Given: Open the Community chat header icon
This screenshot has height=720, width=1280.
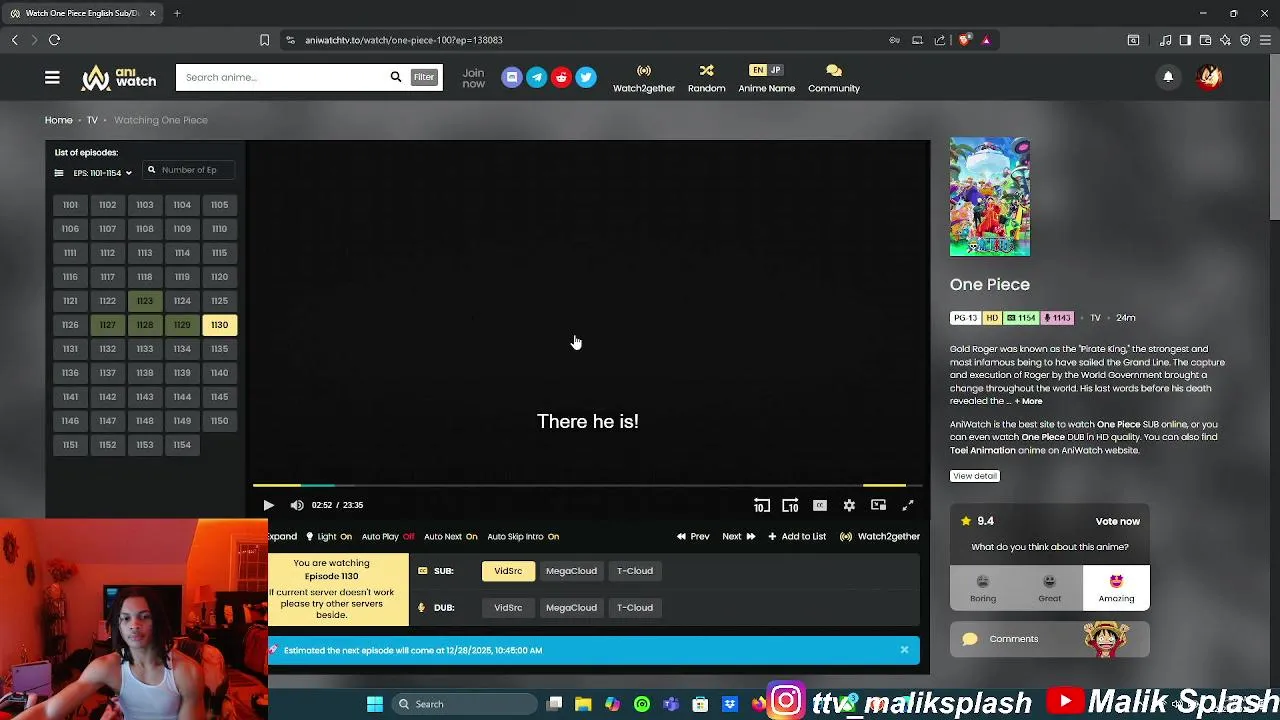Looking at the screenshot, I should tap(834, 78).
